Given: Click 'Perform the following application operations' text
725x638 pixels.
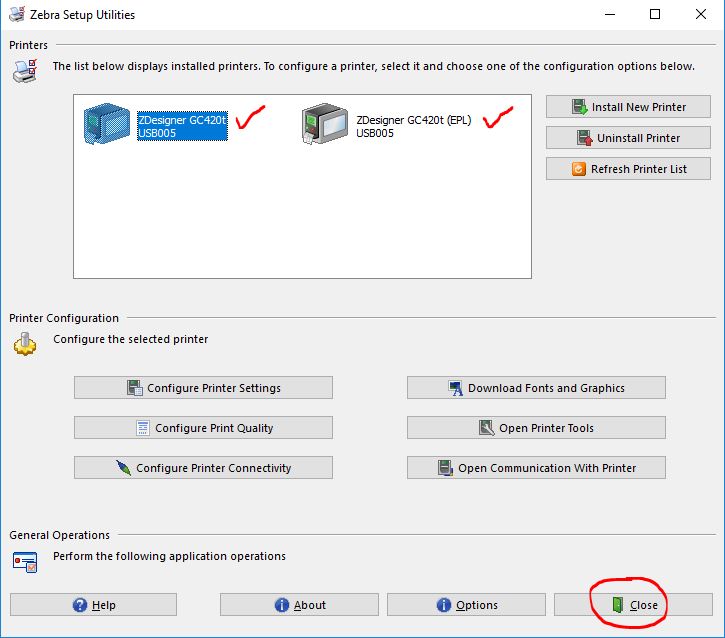Looking at the screenshot, I should coord(169,556).
